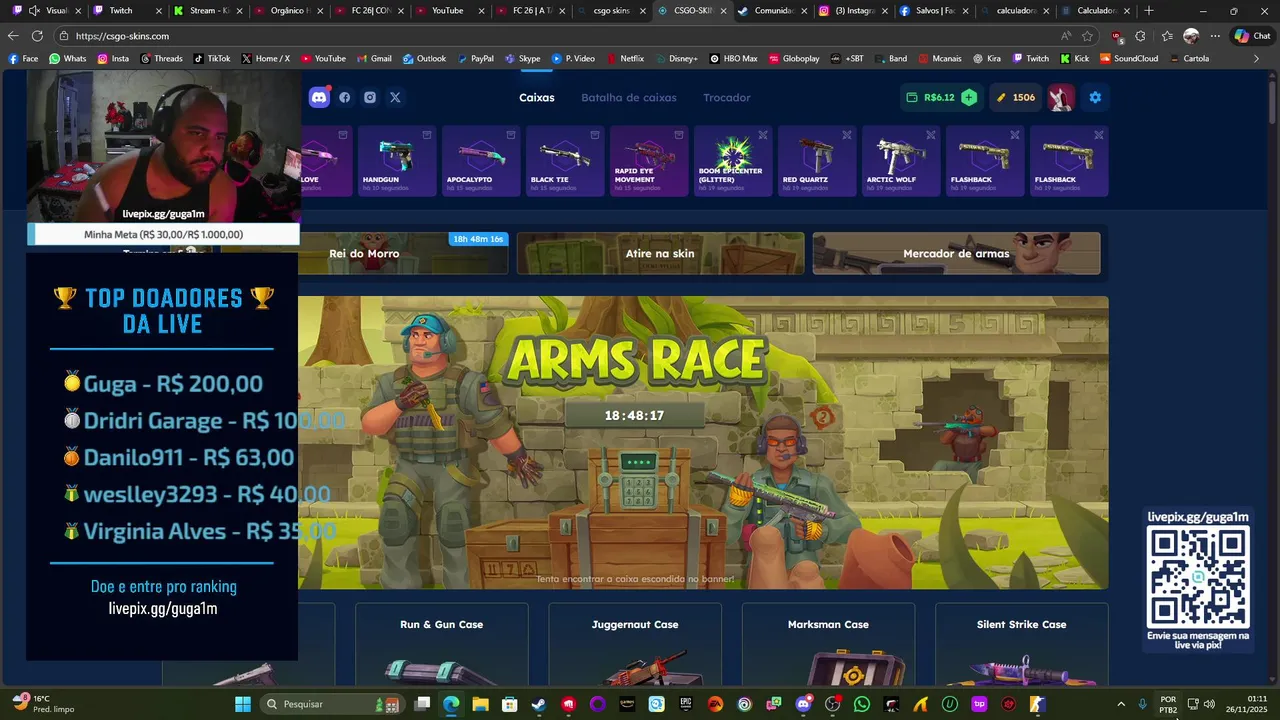This screenshot has width=1280, height=720.
Task: Open the SoundCloud bookmark
Action: point(1128,59)
